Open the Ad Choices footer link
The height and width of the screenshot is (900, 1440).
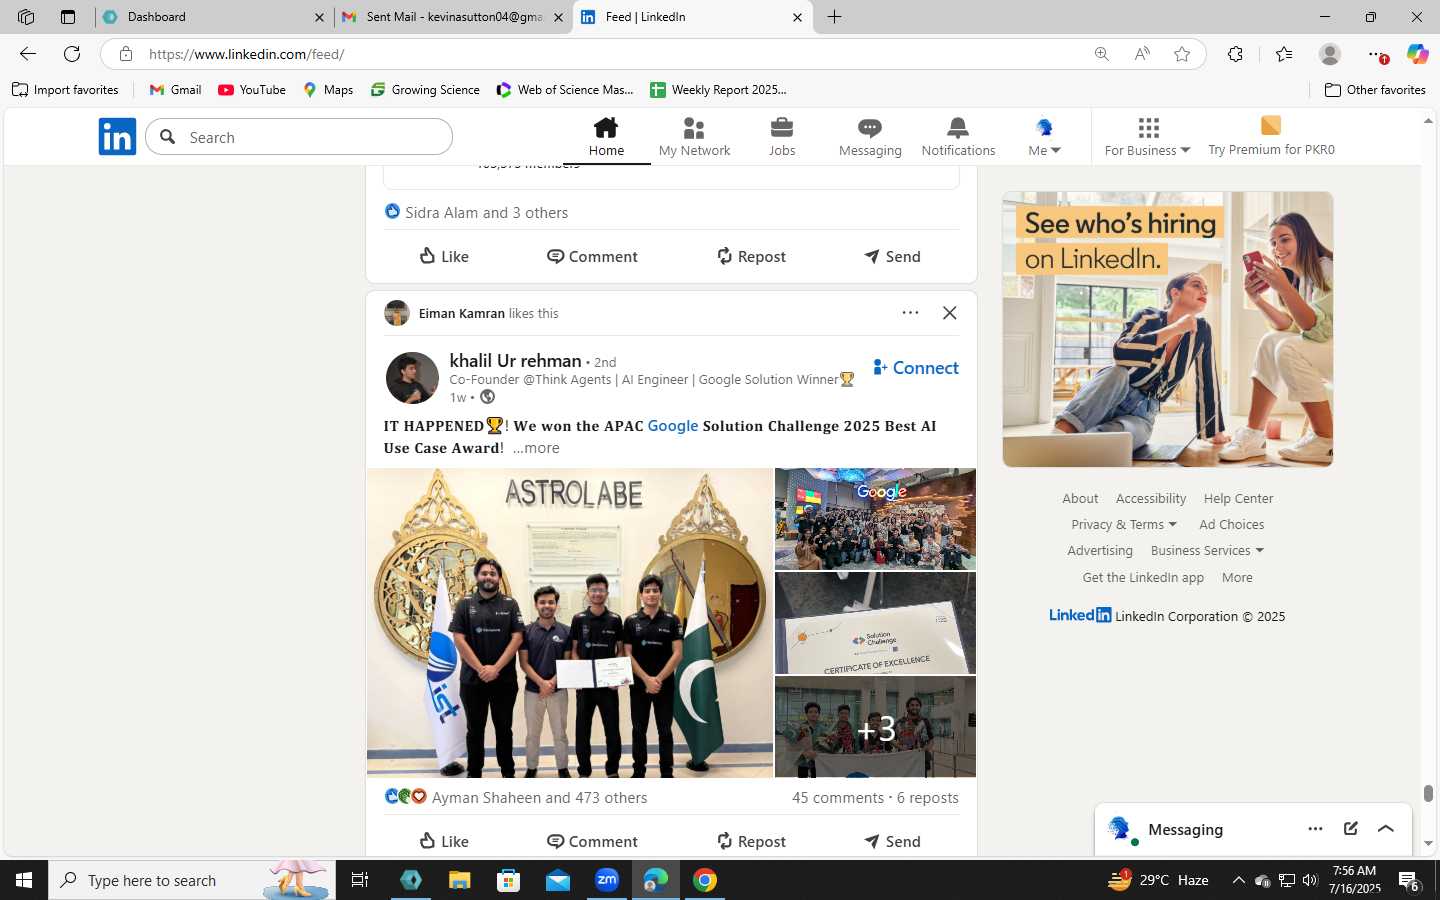coord(1232,524)
